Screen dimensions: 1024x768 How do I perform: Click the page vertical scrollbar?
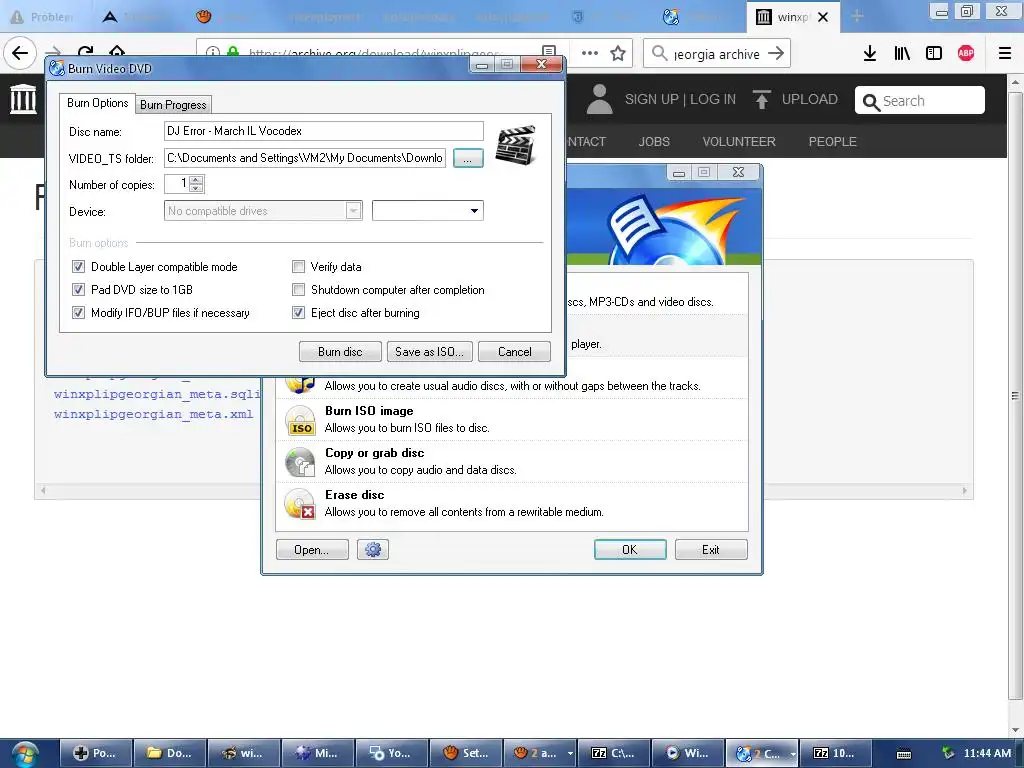pyautogui.click(x=1015, y=395)
